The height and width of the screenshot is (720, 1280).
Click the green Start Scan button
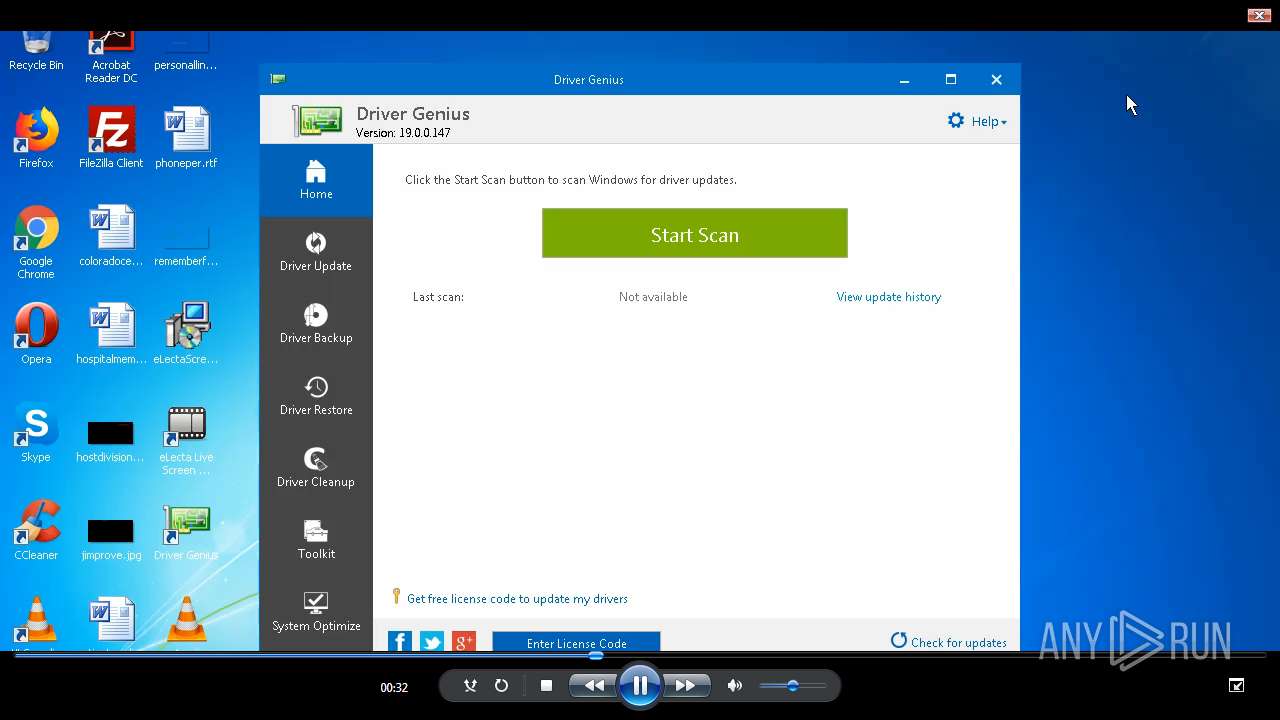pos(695,233)
